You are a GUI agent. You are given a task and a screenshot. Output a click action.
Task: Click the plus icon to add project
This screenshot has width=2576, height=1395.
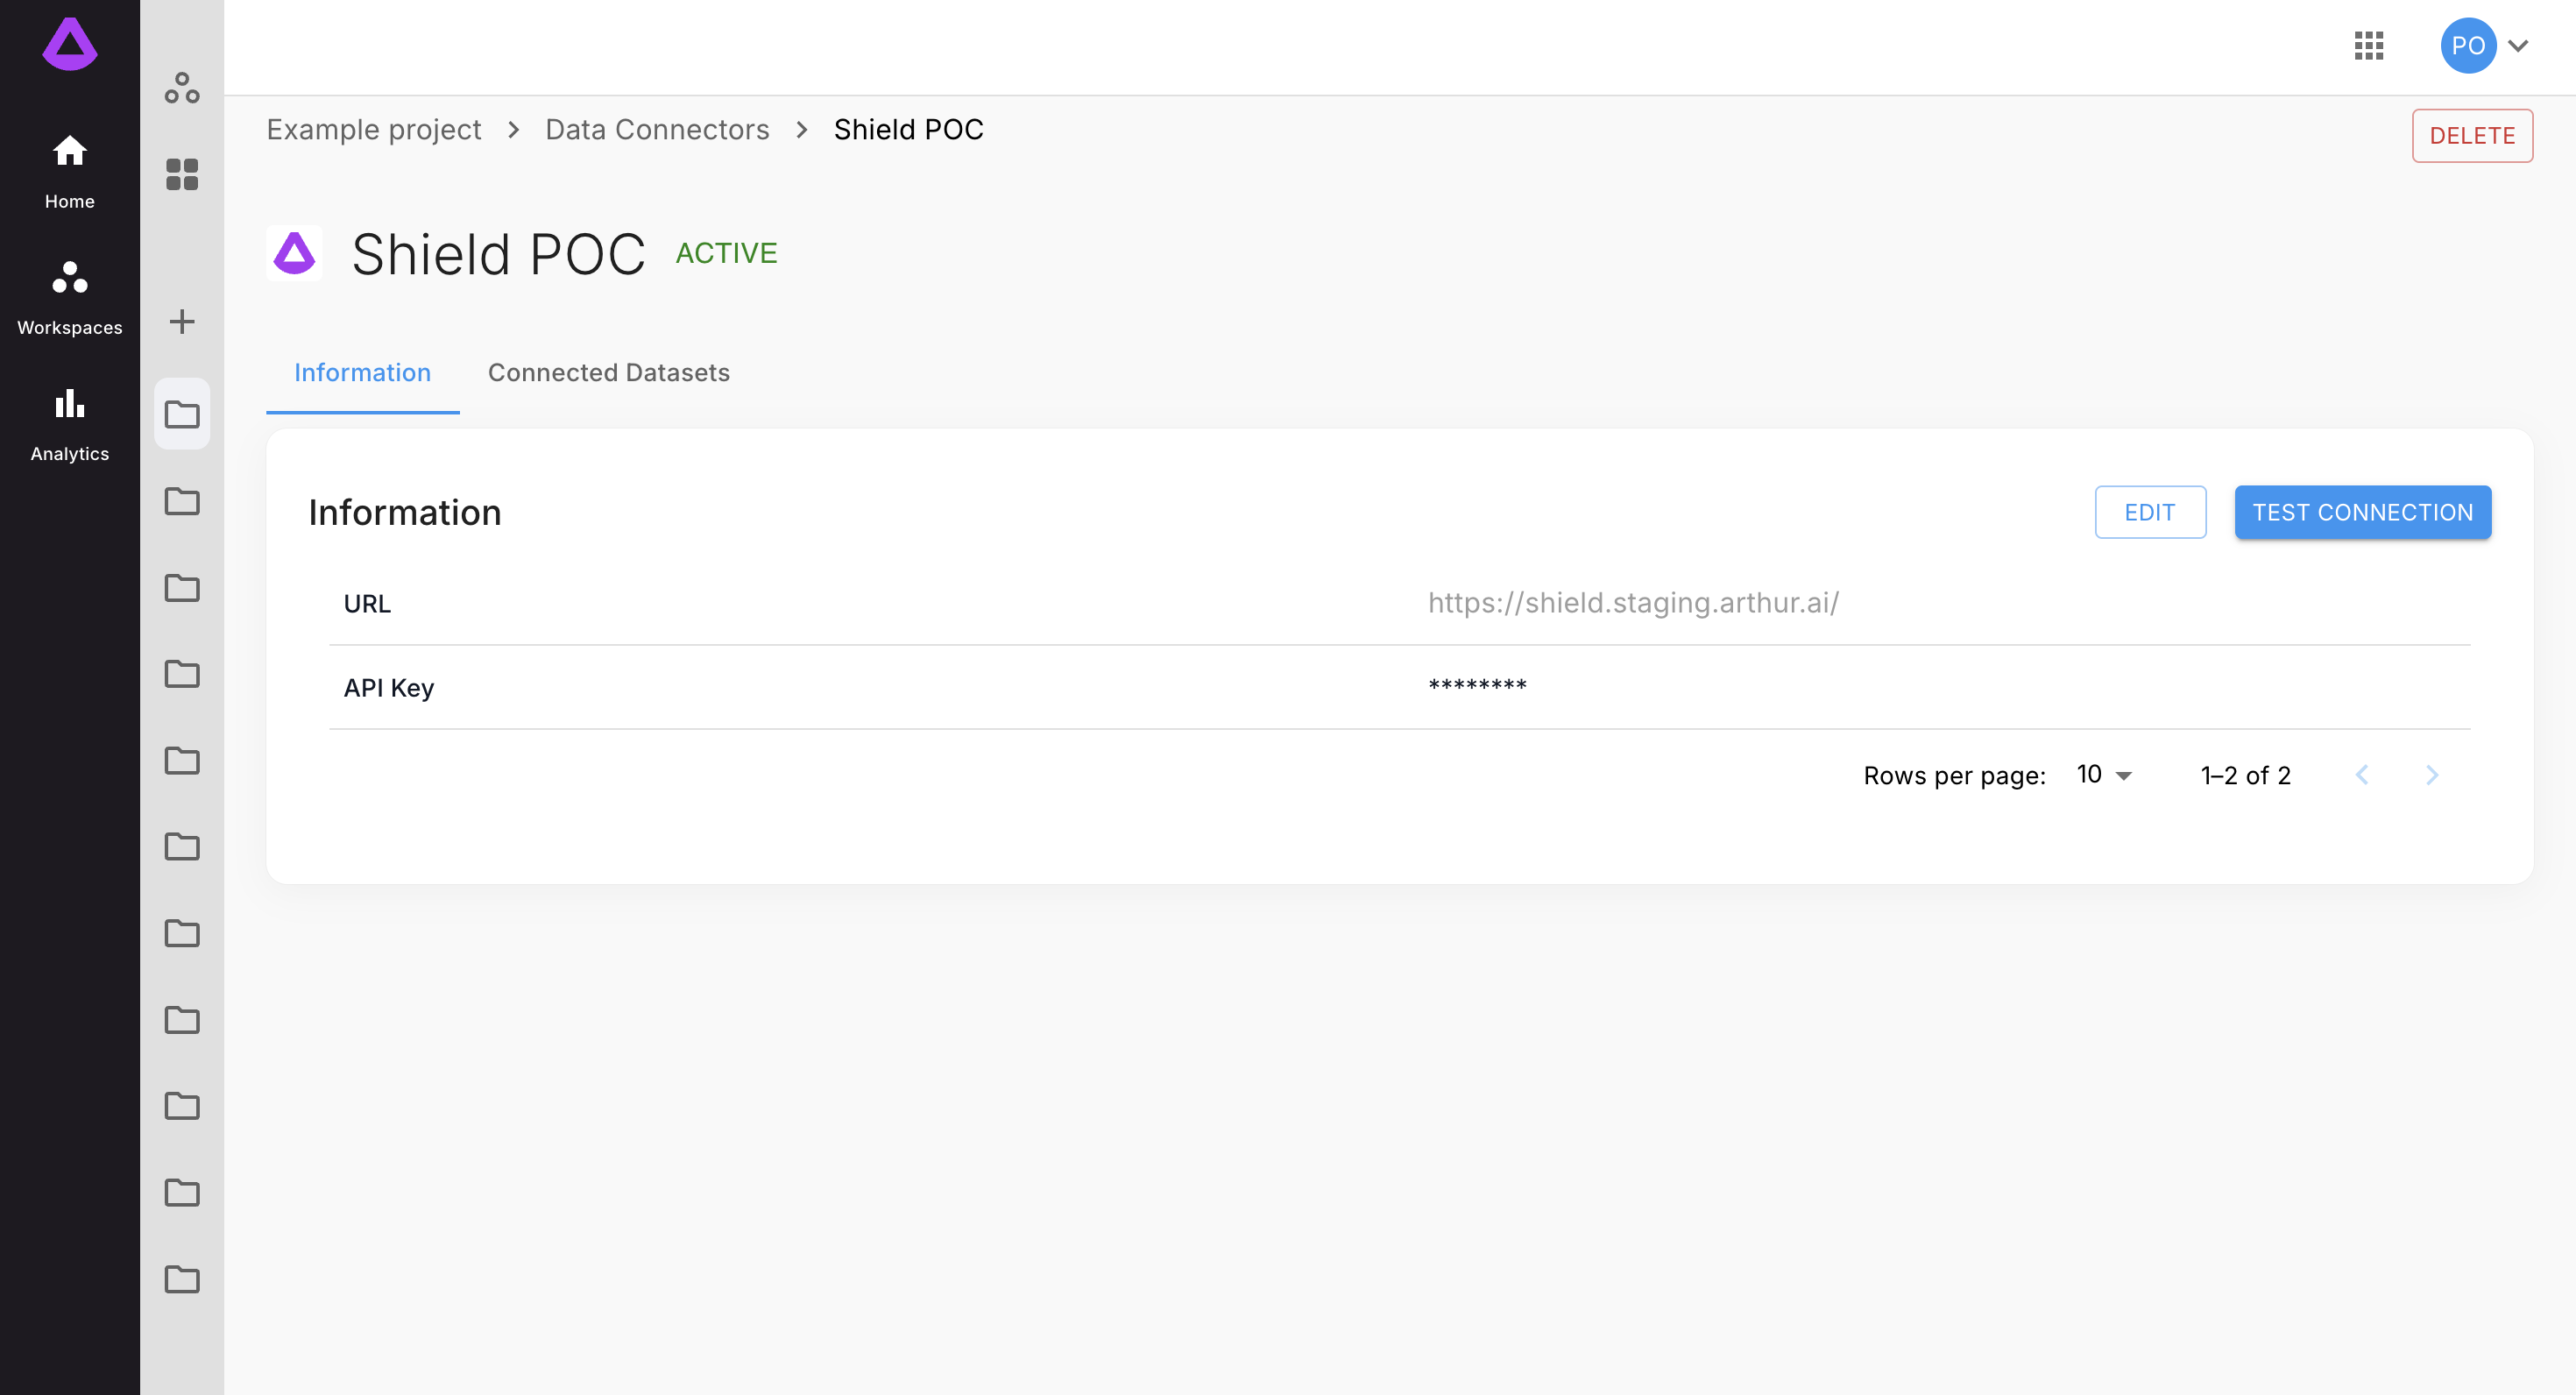tap(182, 321)
